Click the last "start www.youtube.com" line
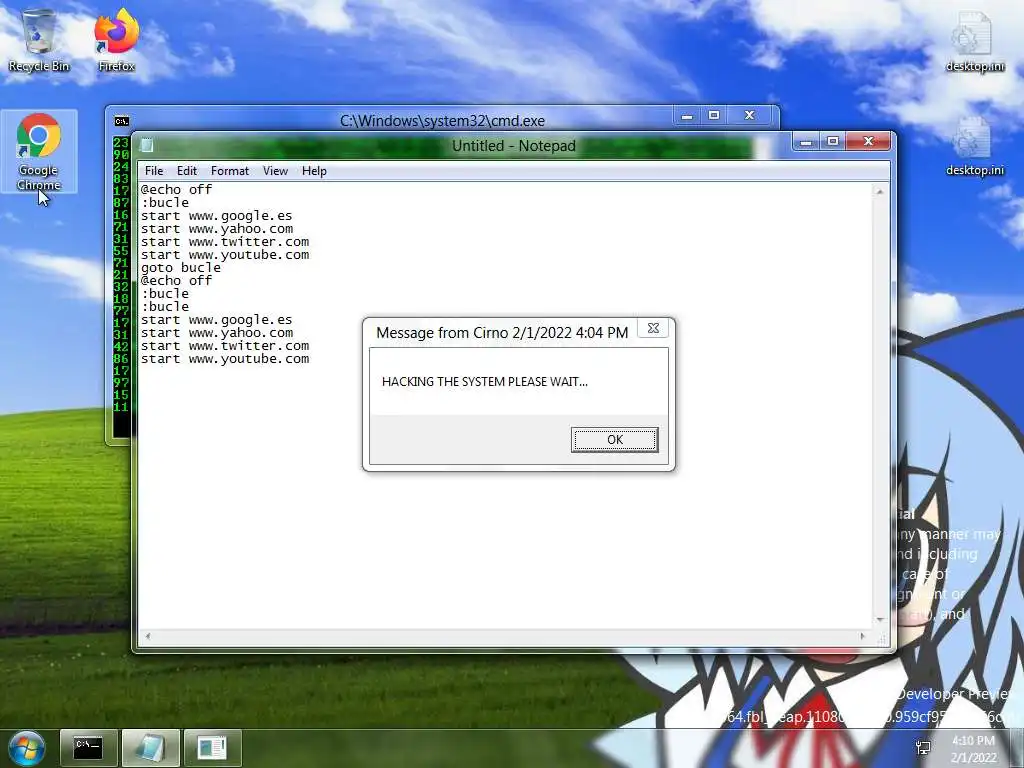 point(225,359)
